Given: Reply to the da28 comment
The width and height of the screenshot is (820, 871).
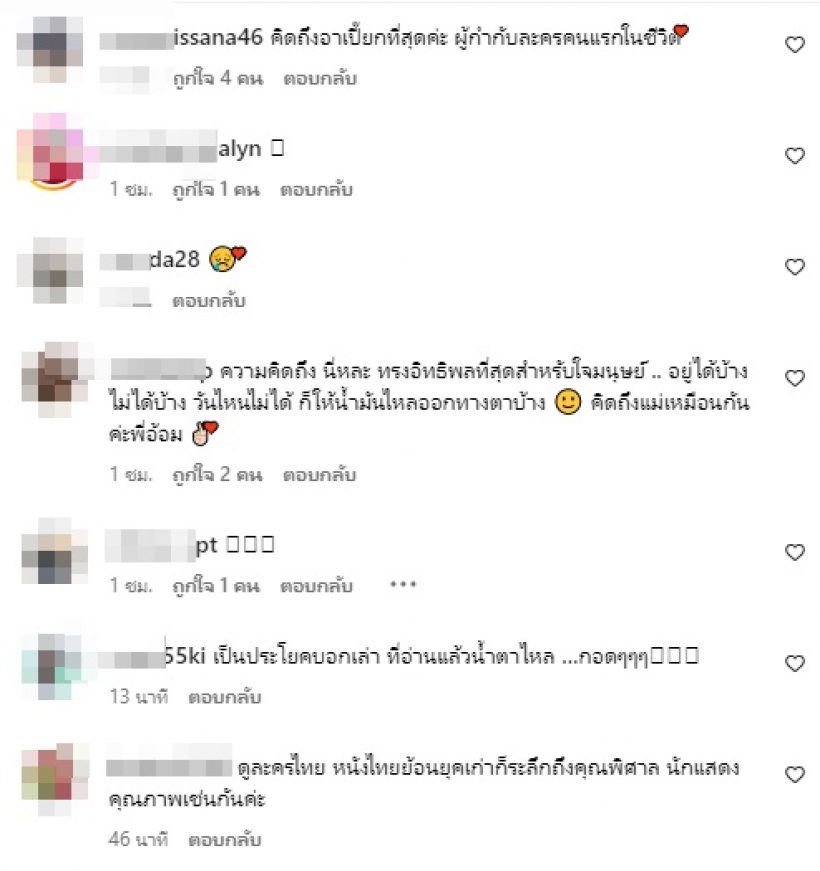Looking at the screenshot, I should (209, 301).
